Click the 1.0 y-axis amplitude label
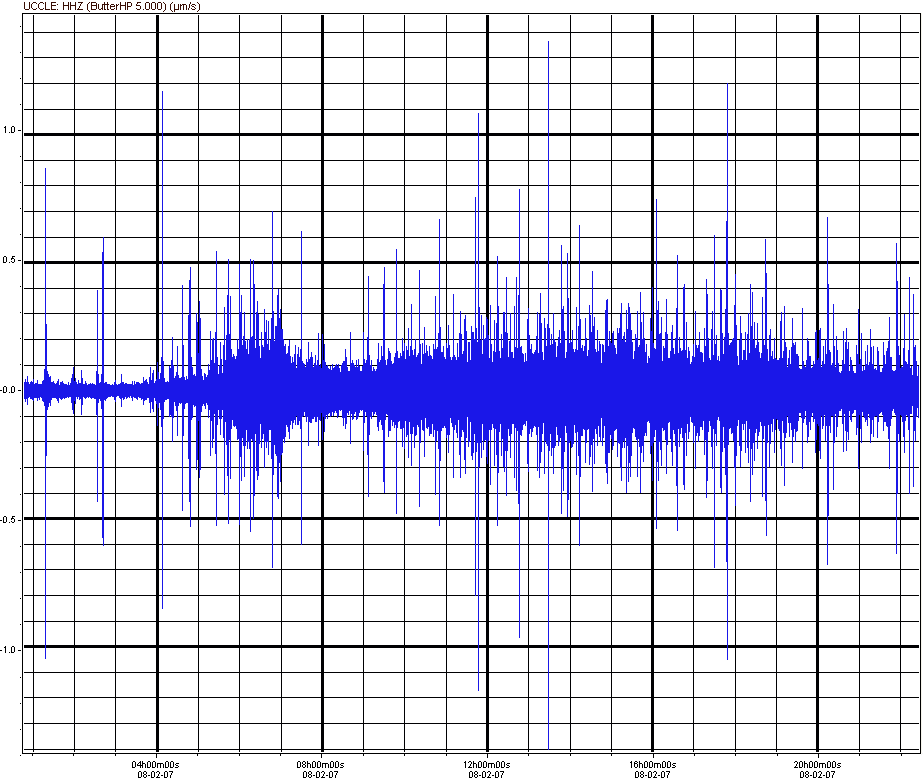The image size is (923, 780). point(11,130)
